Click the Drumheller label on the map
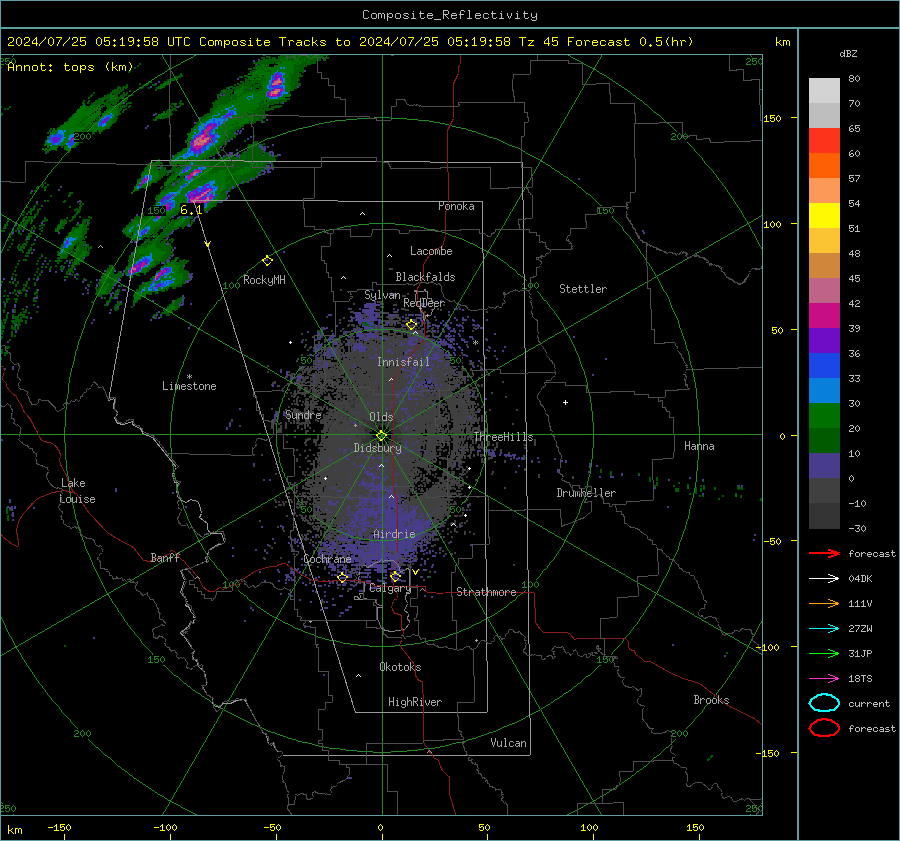Viewport: 900px width, 841px height. coord(586,493)
